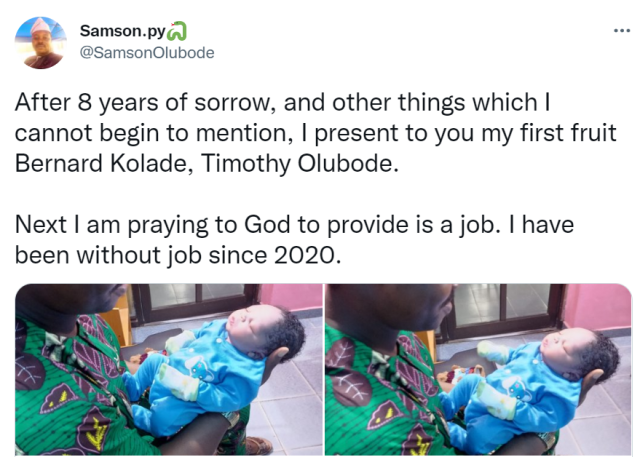640x457 pixels.
Task: Click the white mitten in the left photo
Action: point(178,381)
